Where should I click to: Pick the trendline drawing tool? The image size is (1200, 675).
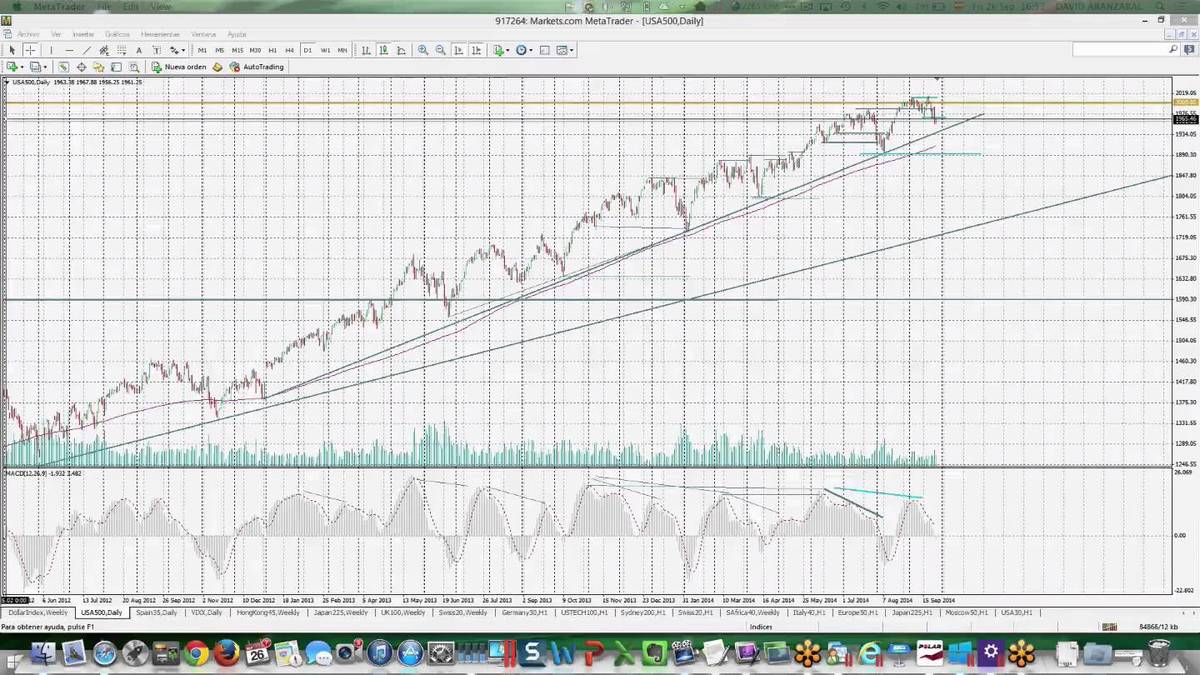[87, 50]
